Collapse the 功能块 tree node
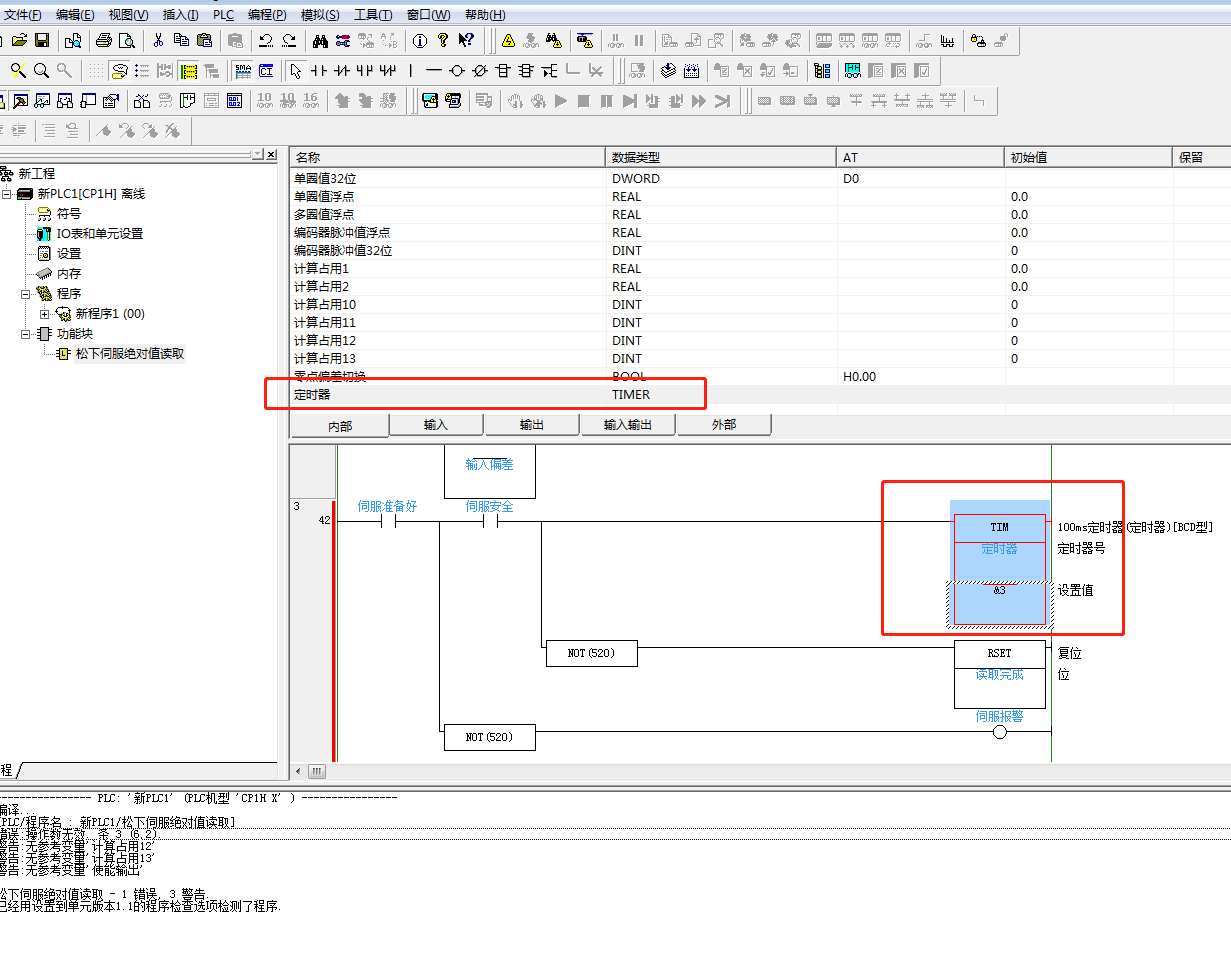1231x966 pixels. [x=26, y=334]
